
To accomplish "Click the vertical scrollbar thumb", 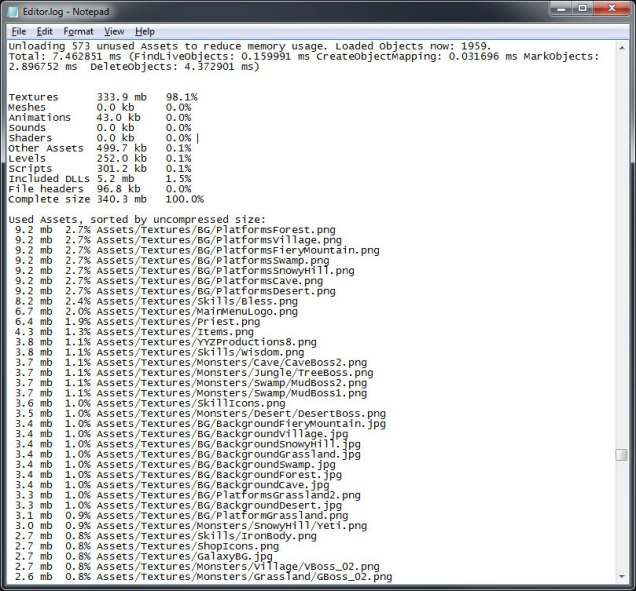I will point(621,454).
